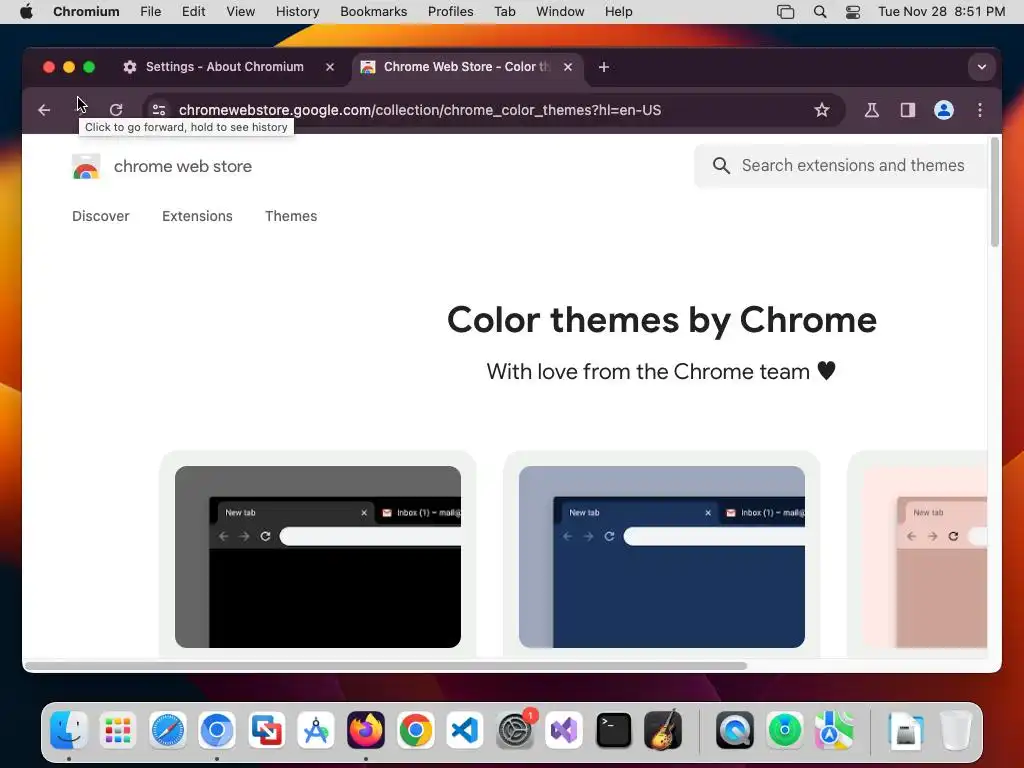Open the Discover section
Screen dimensions: 1024x768
pyautogui.click(x=101, y=216)
